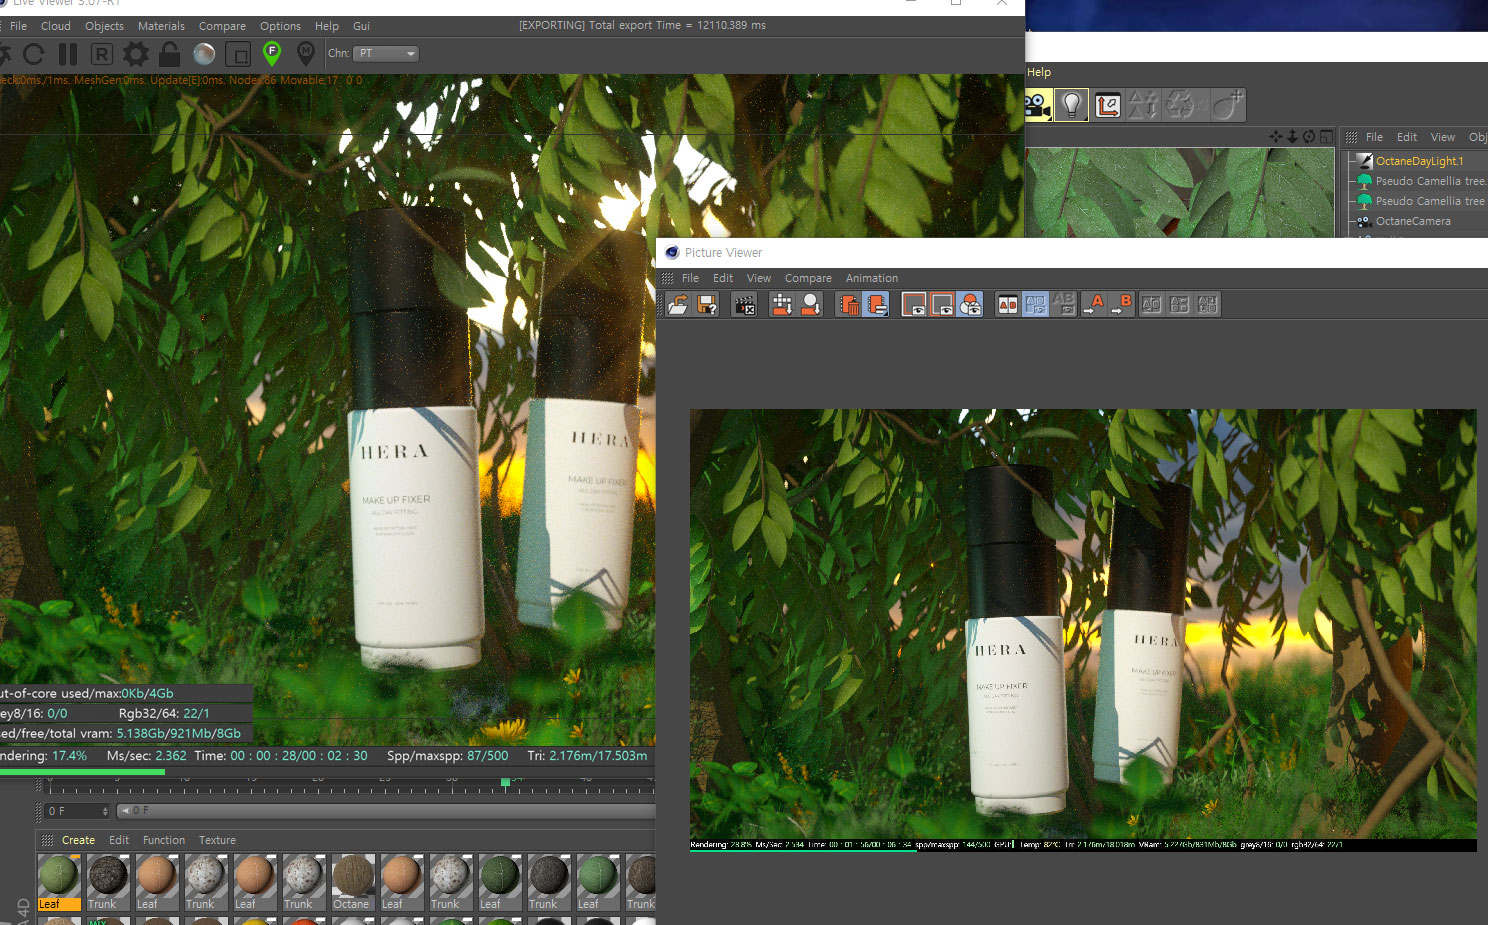
Task: Click the red framed L icon next to light bulb
Action: pos(1108,105)
